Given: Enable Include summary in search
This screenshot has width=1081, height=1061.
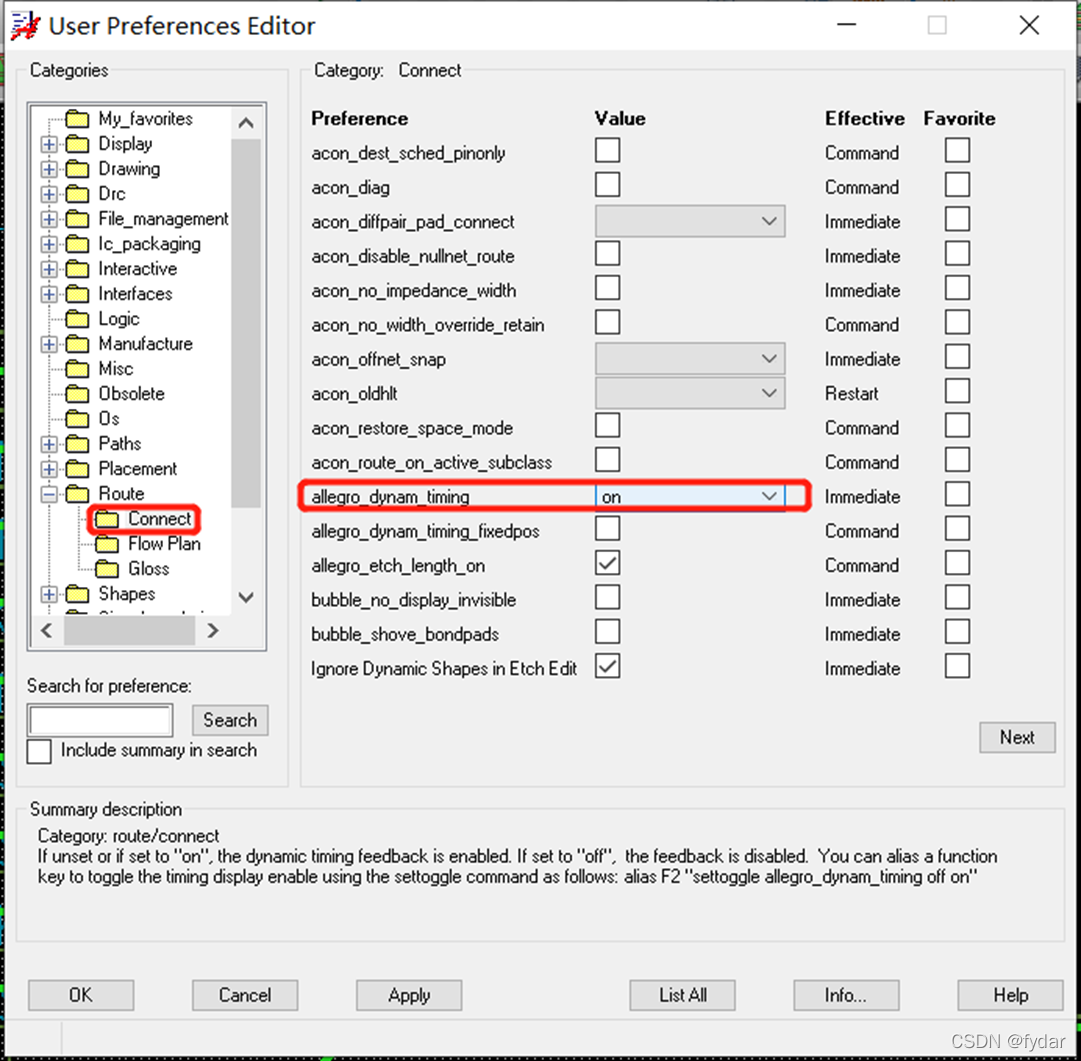Looking at the screenshot, I should [x=39, y=752].
